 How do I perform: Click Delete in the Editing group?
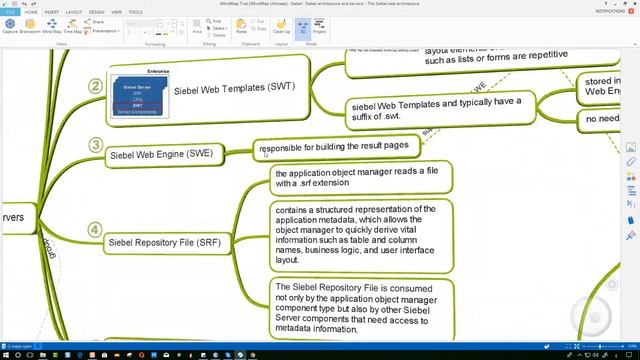coord(216,35)
